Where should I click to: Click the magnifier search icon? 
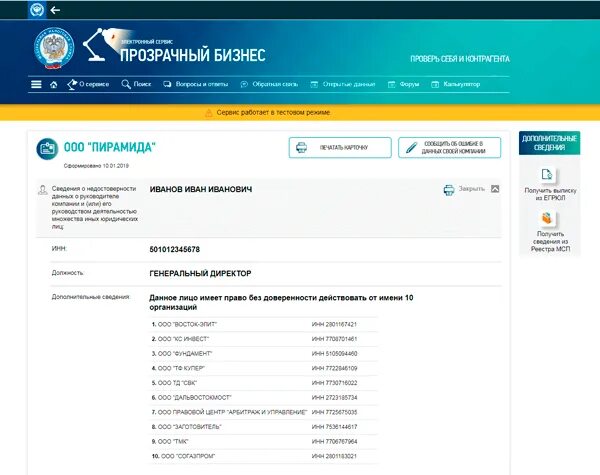[x=126, y=84]
